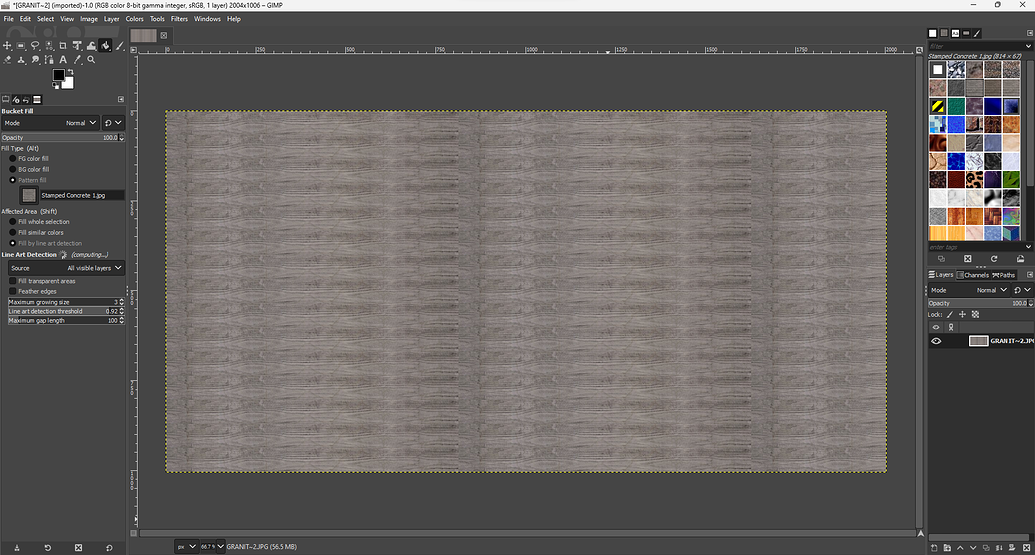Duplicate pattern button in Patterns dock
Screen dimensions: 1035x555
click(941, 259)
